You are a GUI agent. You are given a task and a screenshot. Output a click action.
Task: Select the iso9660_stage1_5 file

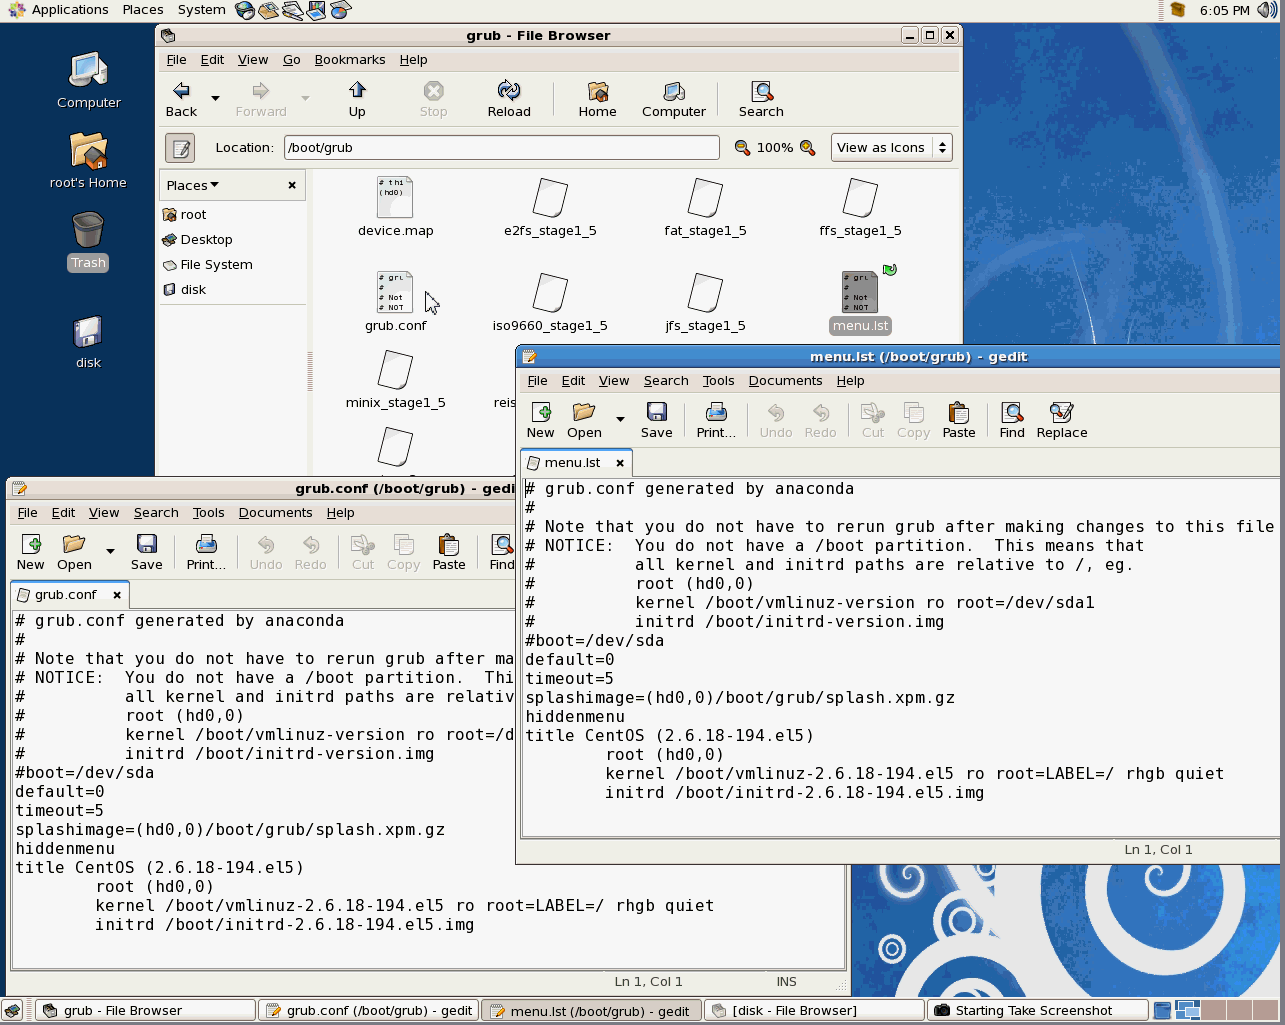pos(550,302)
